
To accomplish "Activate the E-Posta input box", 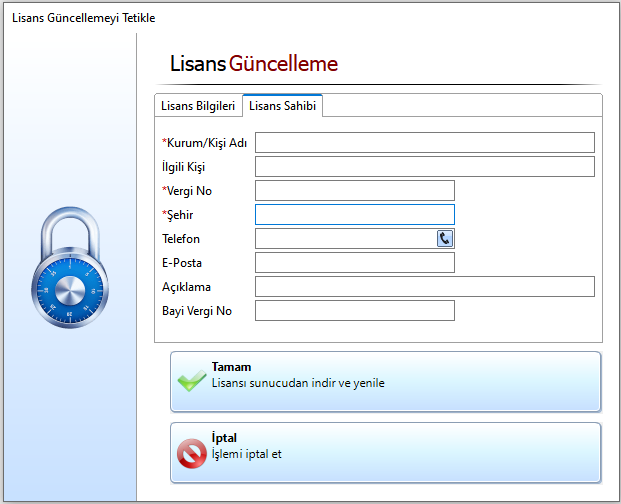I will click(x=354, y=262).
